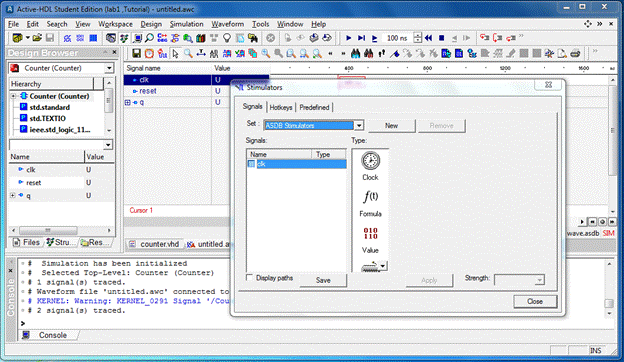Close the Design Browser panel
The image size is (624, 362).
pos(115,52)
